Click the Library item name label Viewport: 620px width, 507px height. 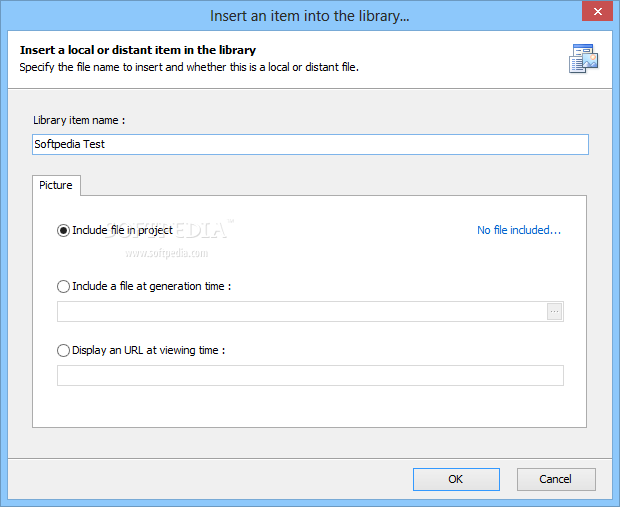(x=79, y=120)
